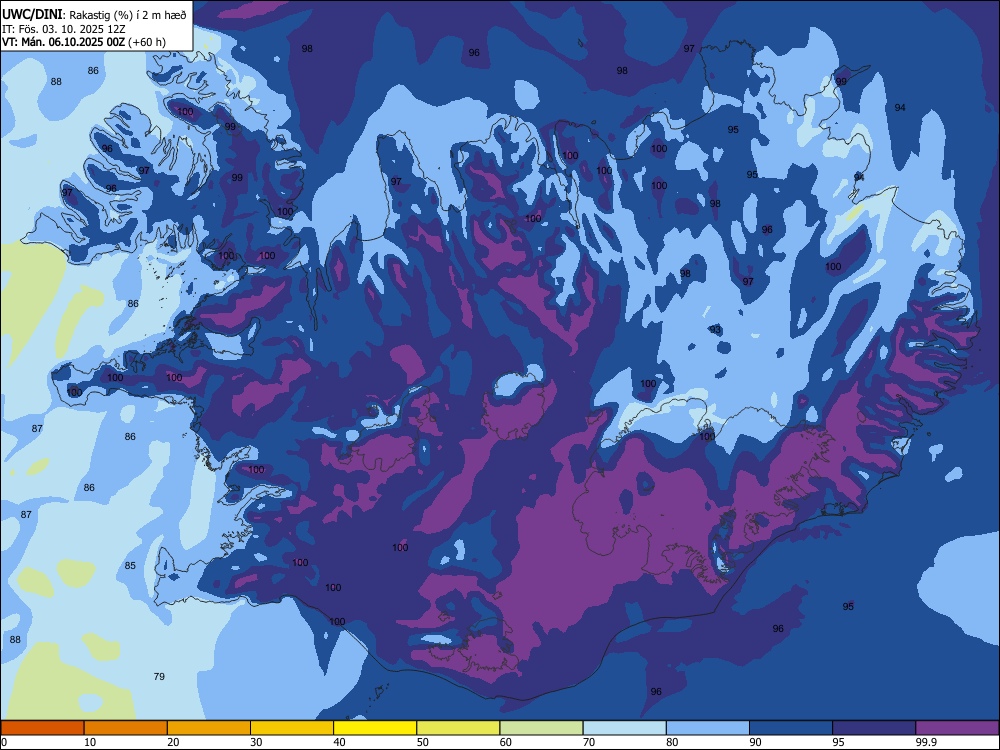Pick the amber 20–30 legend color block
This screenshot has width=1000, height=750.
point(209,728)
